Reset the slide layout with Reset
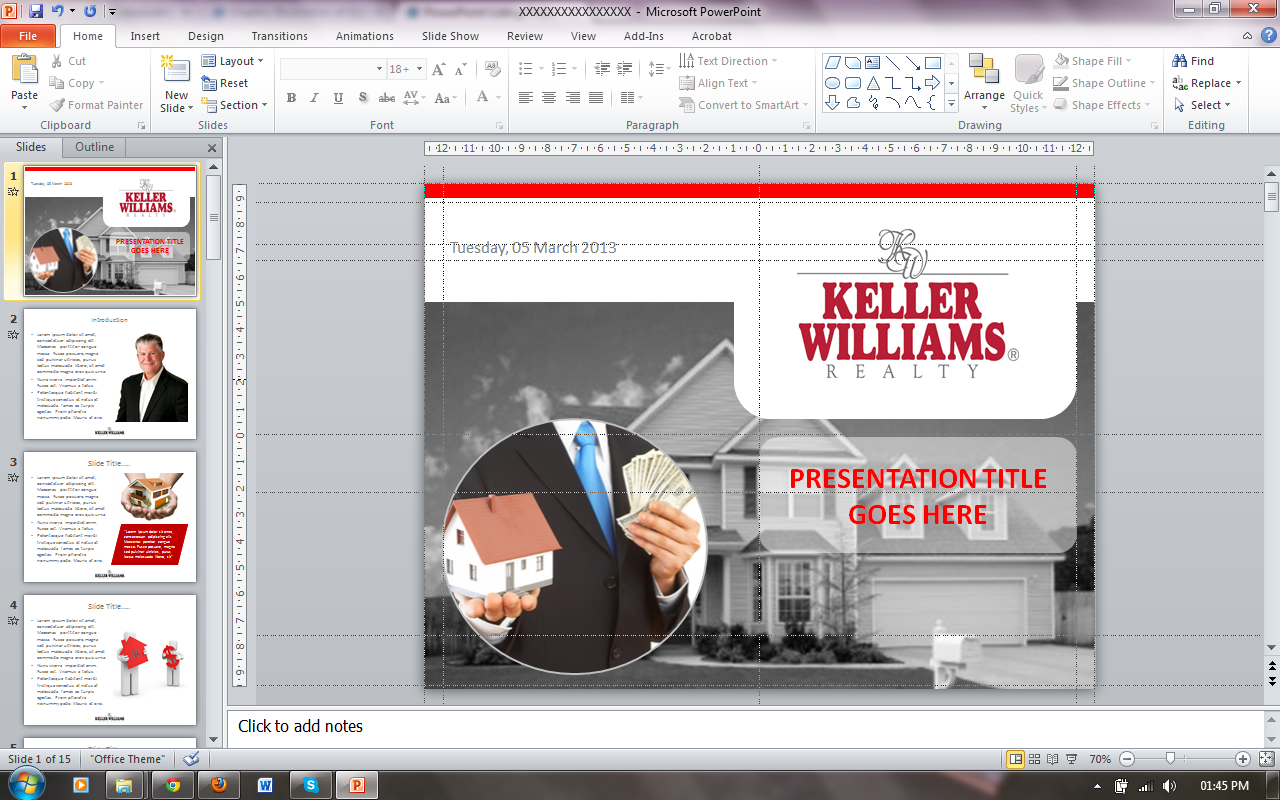This screenshot has width=1280, height=800. pyautogui.click(x=225, y=83)
